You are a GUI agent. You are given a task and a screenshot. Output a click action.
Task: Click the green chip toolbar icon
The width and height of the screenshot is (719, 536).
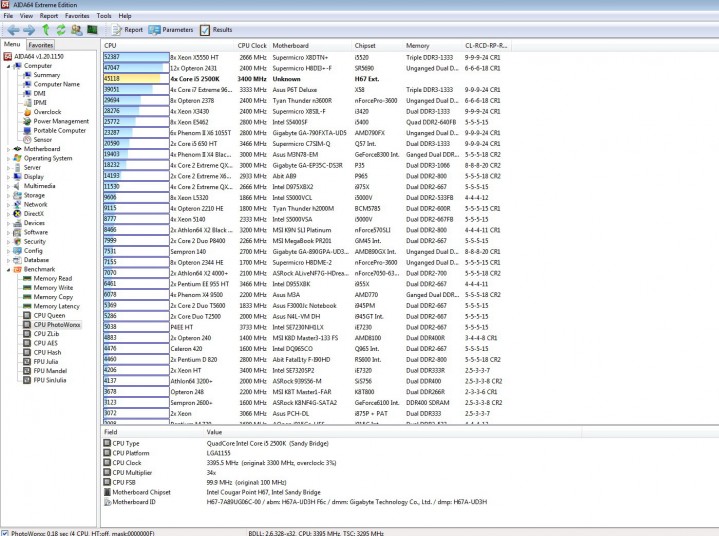tap(92, 30)
